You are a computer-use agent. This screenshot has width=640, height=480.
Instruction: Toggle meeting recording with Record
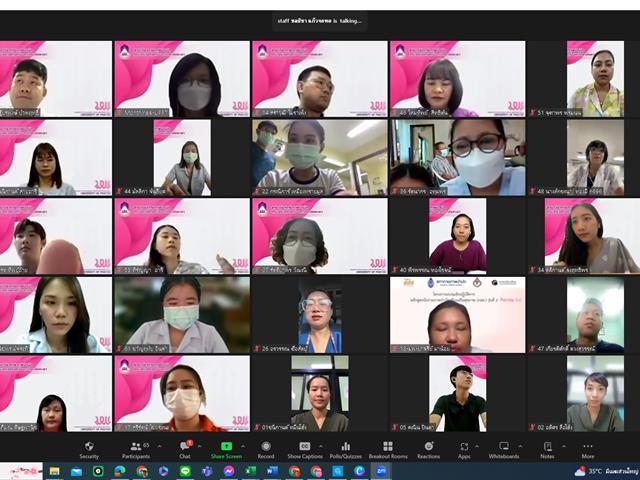point(265,449)
